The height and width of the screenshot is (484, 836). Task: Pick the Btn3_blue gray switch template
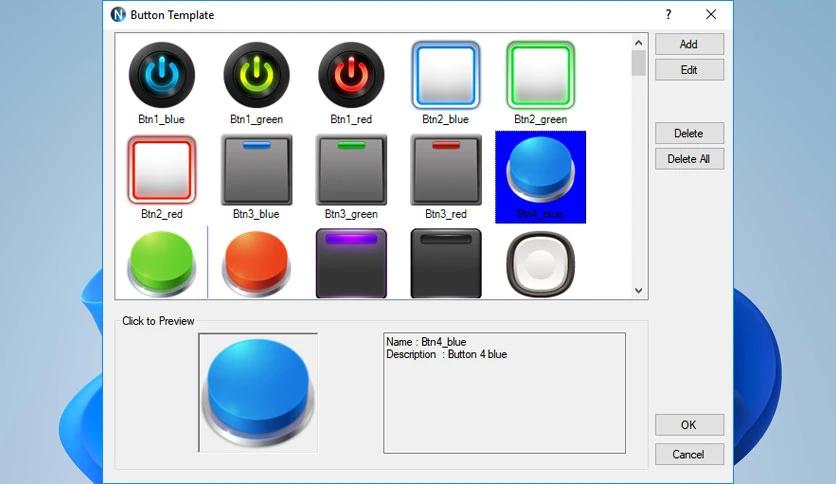(x=256, y=170)
